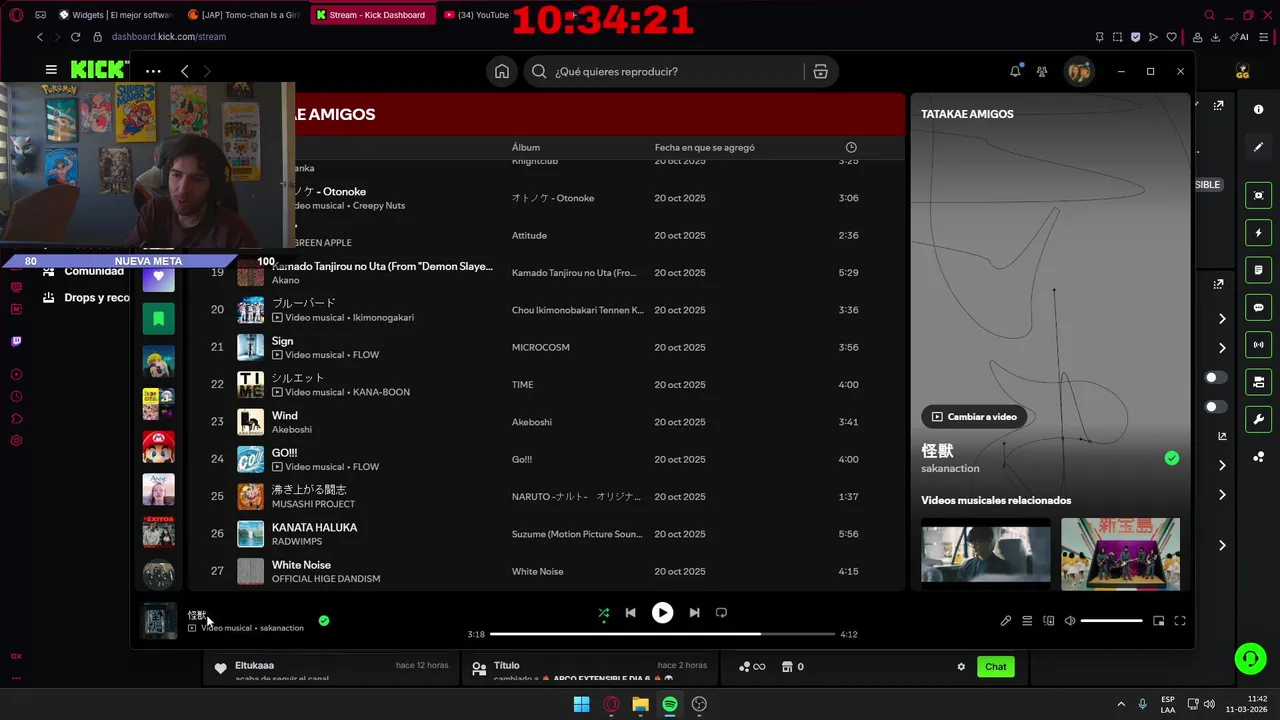Image resolution: width=1280 pixels, height=720 pixels.
Task: Open Windows Start menu
Action: pos(581,704)
